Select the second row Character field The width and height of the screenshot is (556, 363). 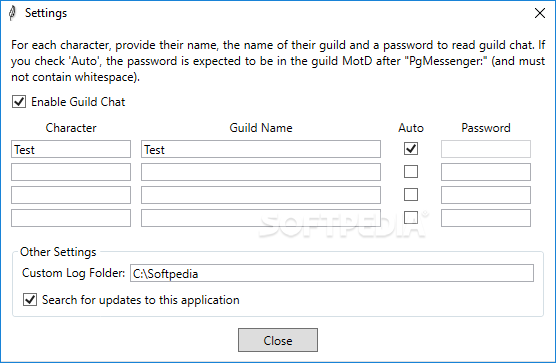tap(71, 172)
